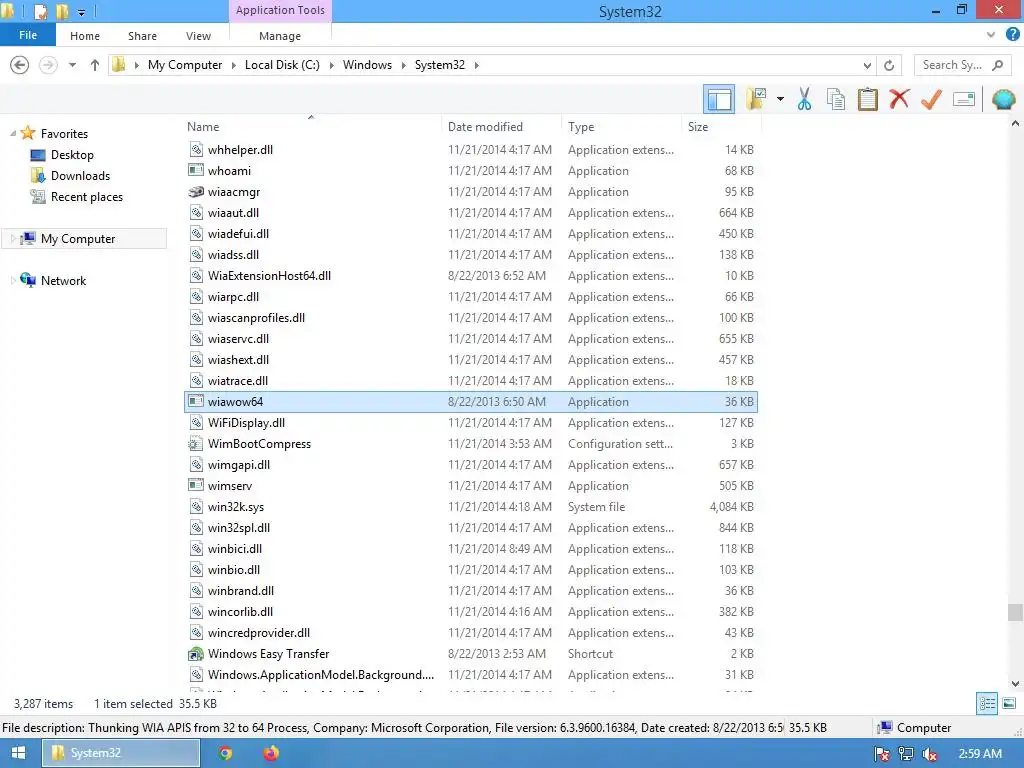
Task: Sort by the Type column header
Action: click(622, 127)
